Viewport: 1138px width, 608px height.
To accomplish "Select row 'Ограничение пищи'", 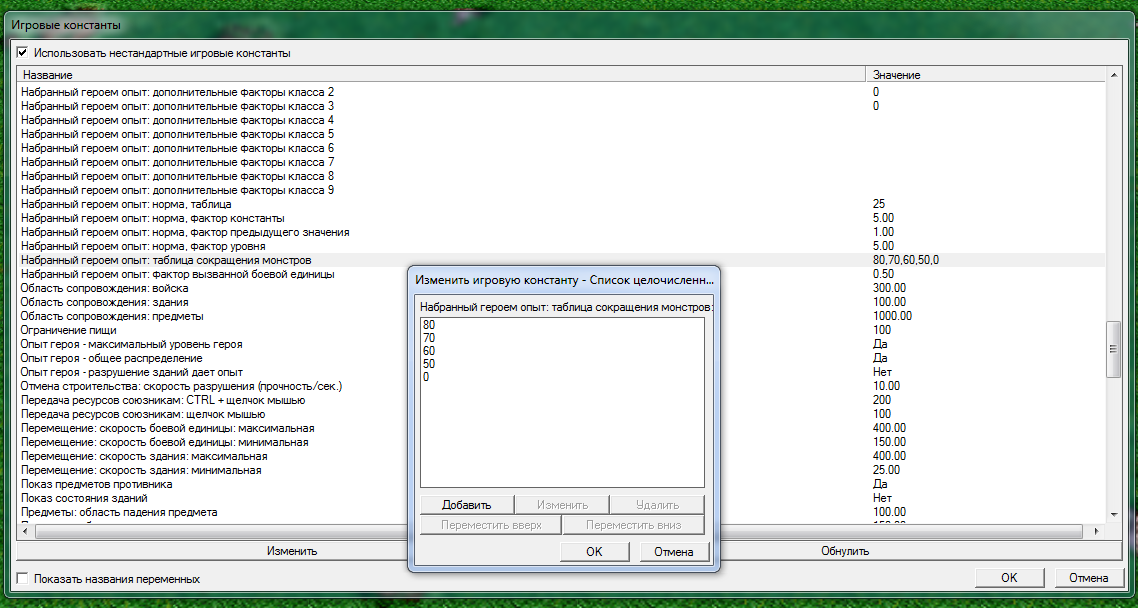I will point(213,330).
